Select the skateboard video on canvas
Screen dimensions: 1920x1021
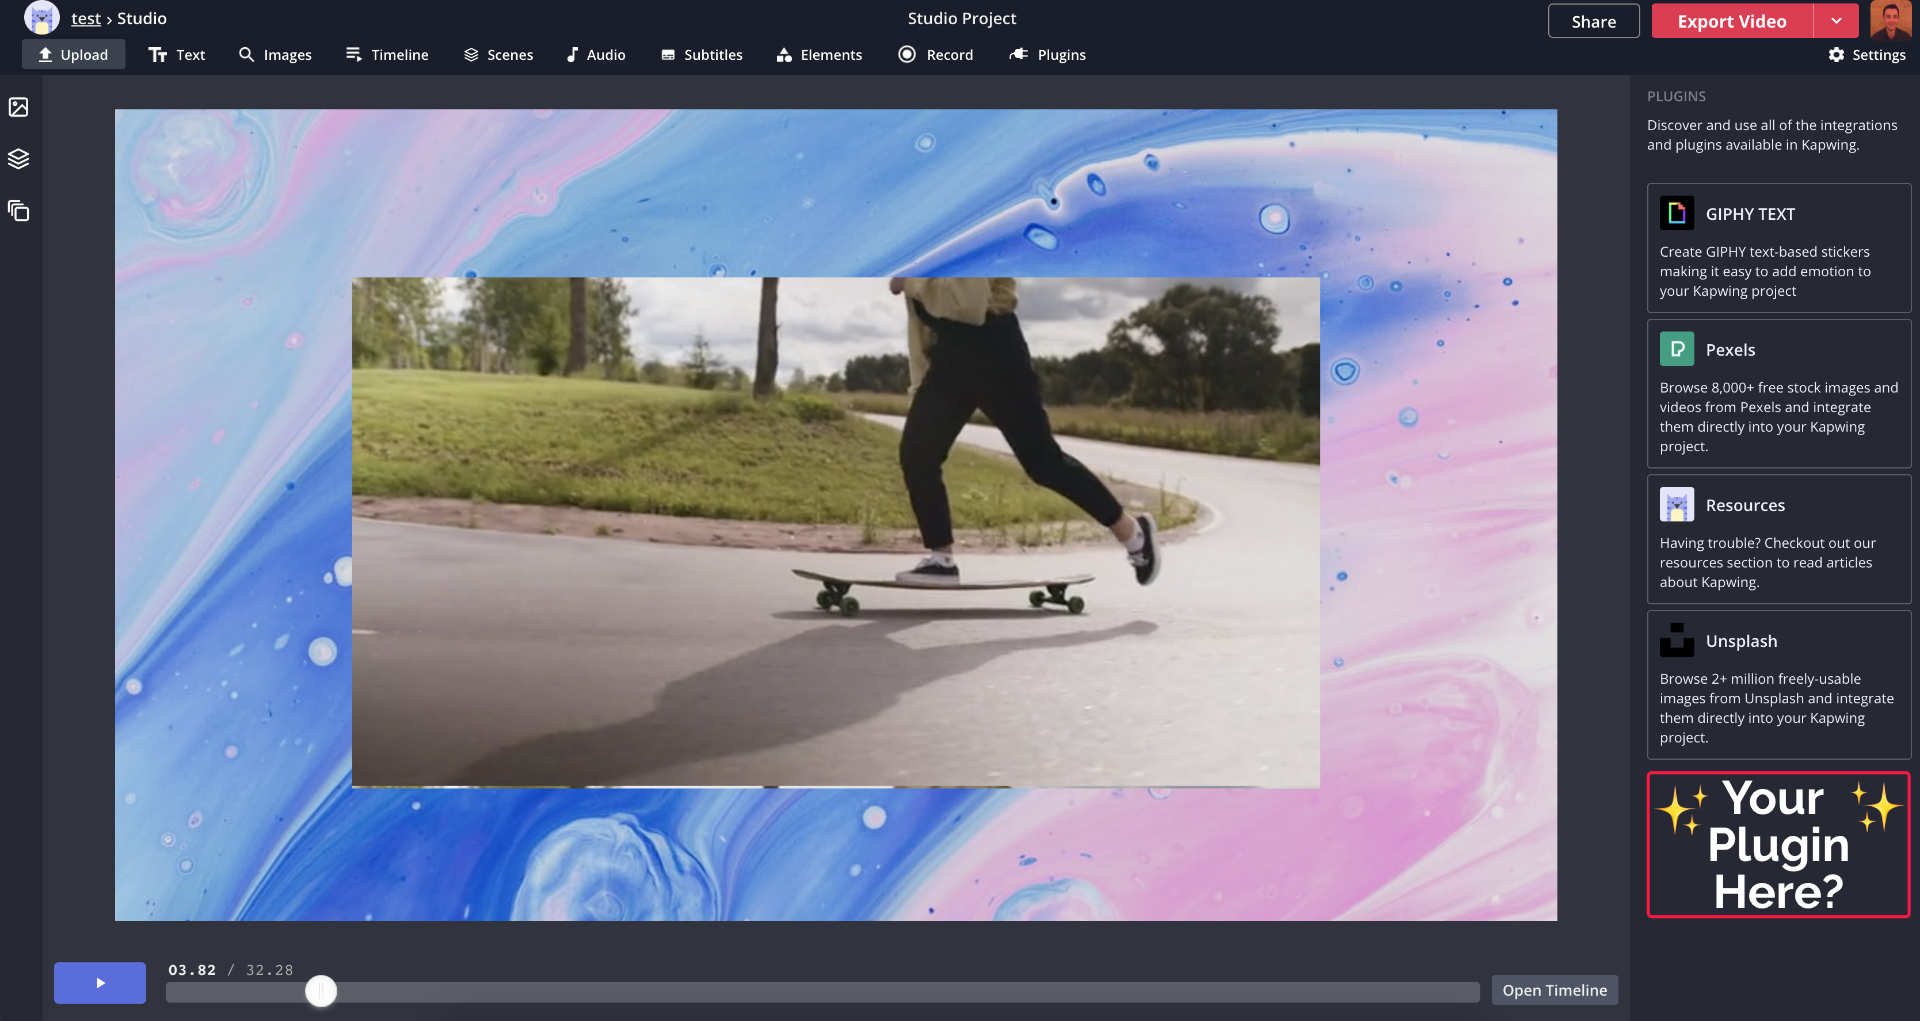(835, 532)
